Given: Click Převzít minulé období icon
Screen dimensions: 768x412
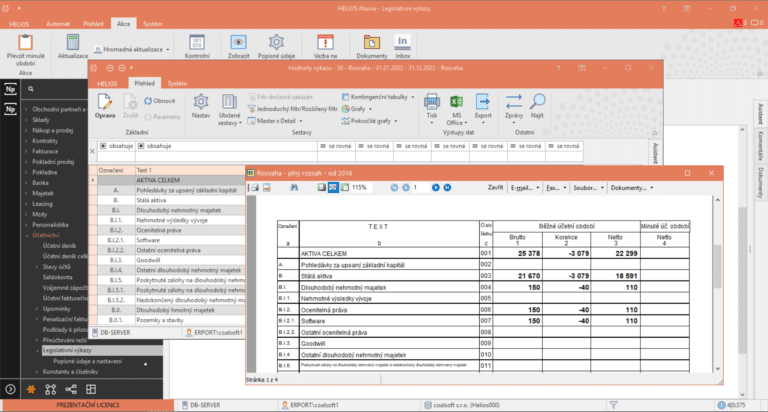Looking at the screenshot, I should click(x=25, y=42).
